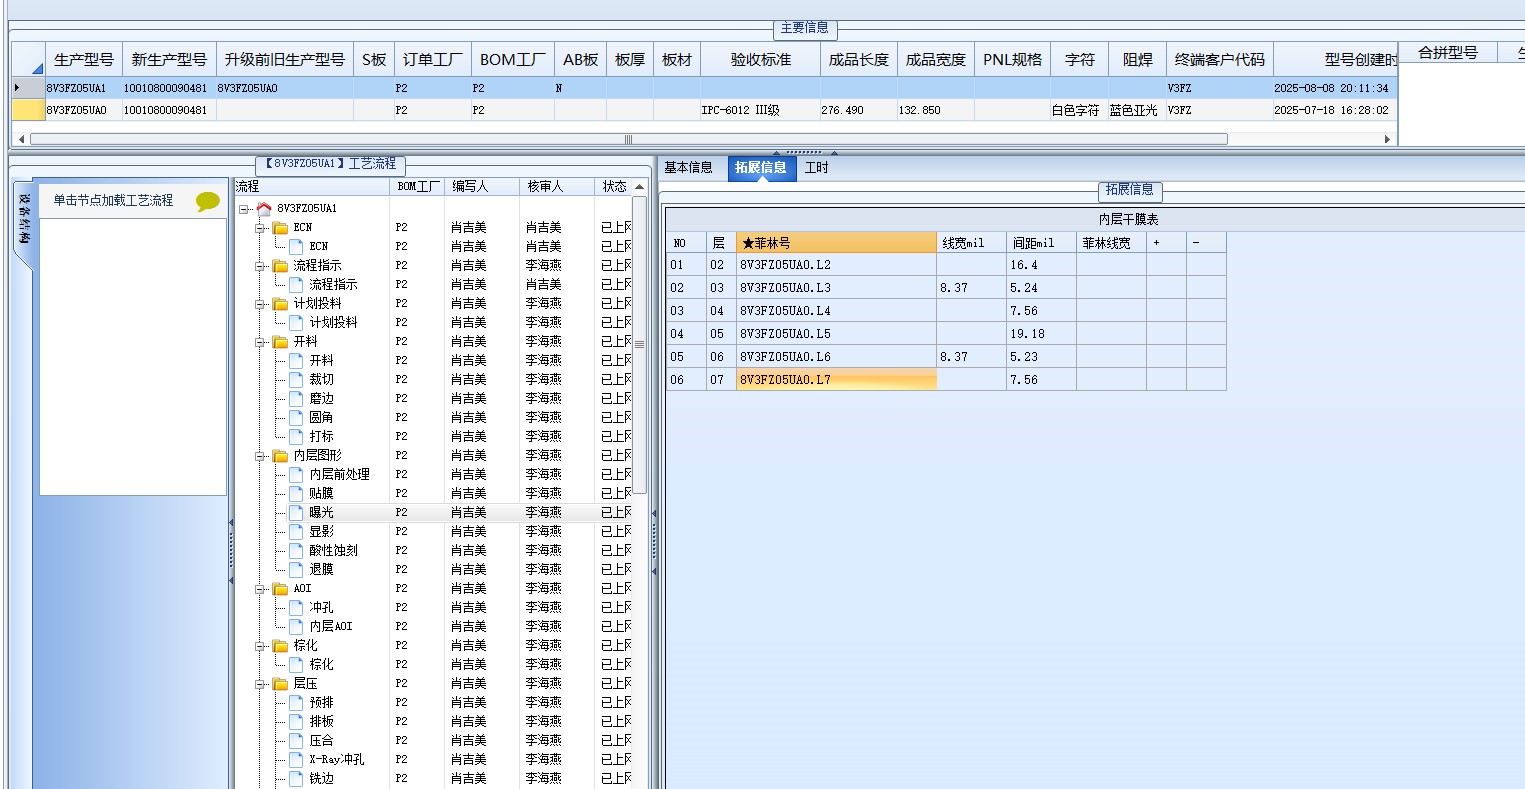Click the document icon beside 内层前处理
This screenshot has width=1525, height=789.
pyautogui.click(x=296, y=474)
